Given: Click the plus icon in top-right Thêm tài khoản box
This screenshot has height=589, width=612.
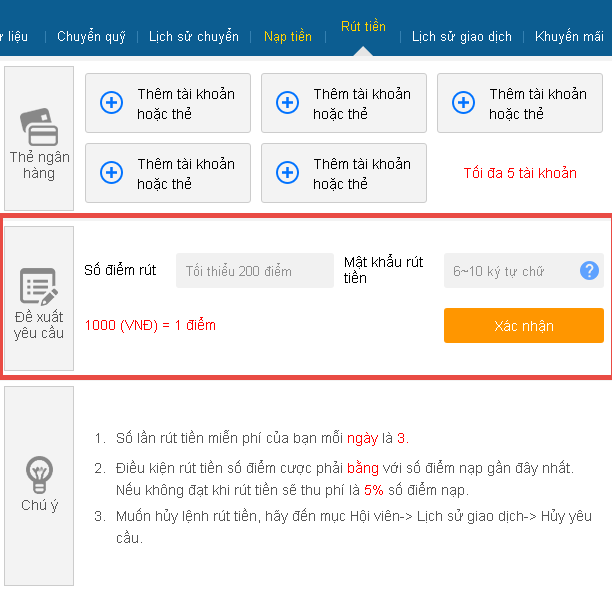Looking at the screenshot, I should pyautogui.click(x=463, y=102).
